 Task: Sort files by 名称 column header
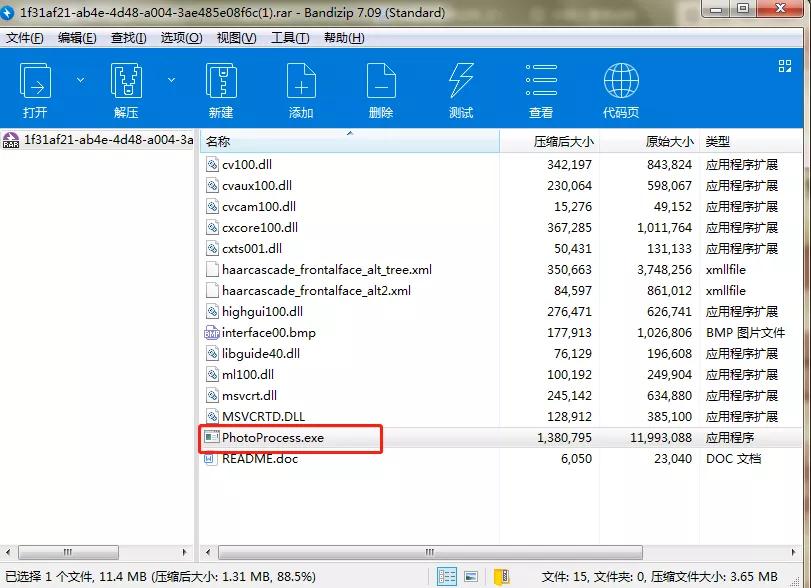219,142
